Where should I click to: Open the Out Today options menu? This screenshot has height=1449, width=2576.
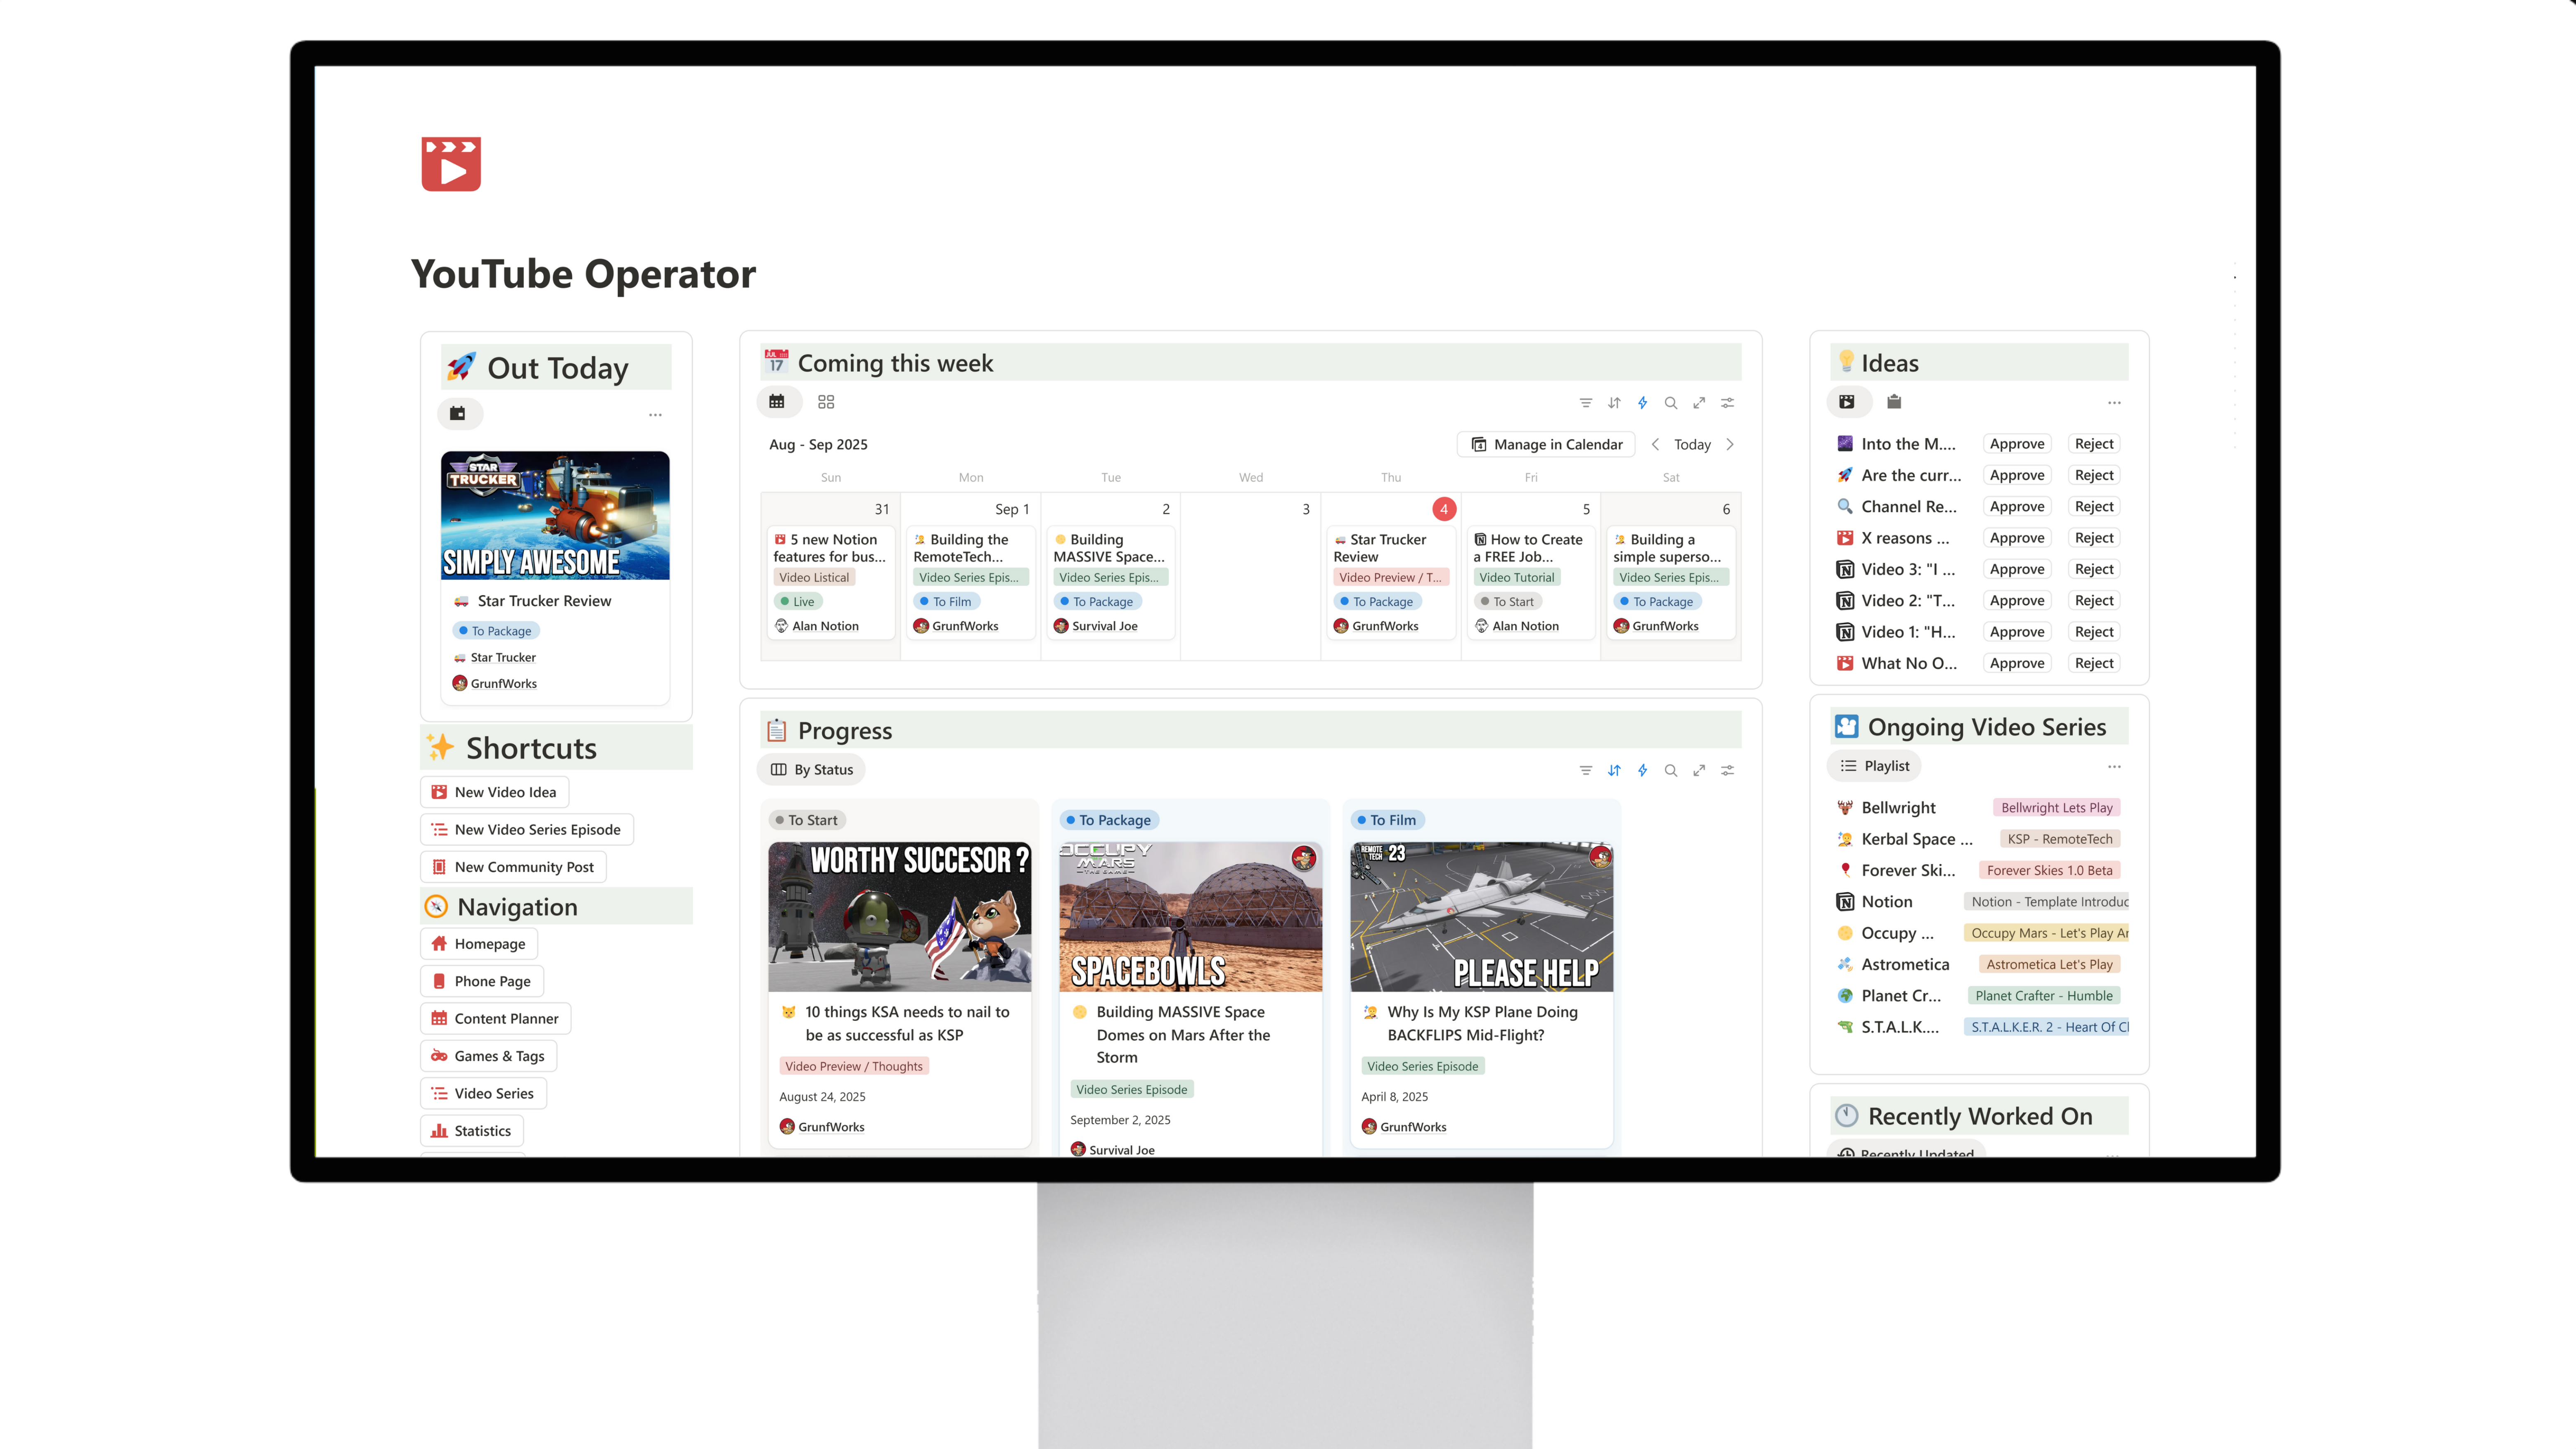tap(655, 414)
